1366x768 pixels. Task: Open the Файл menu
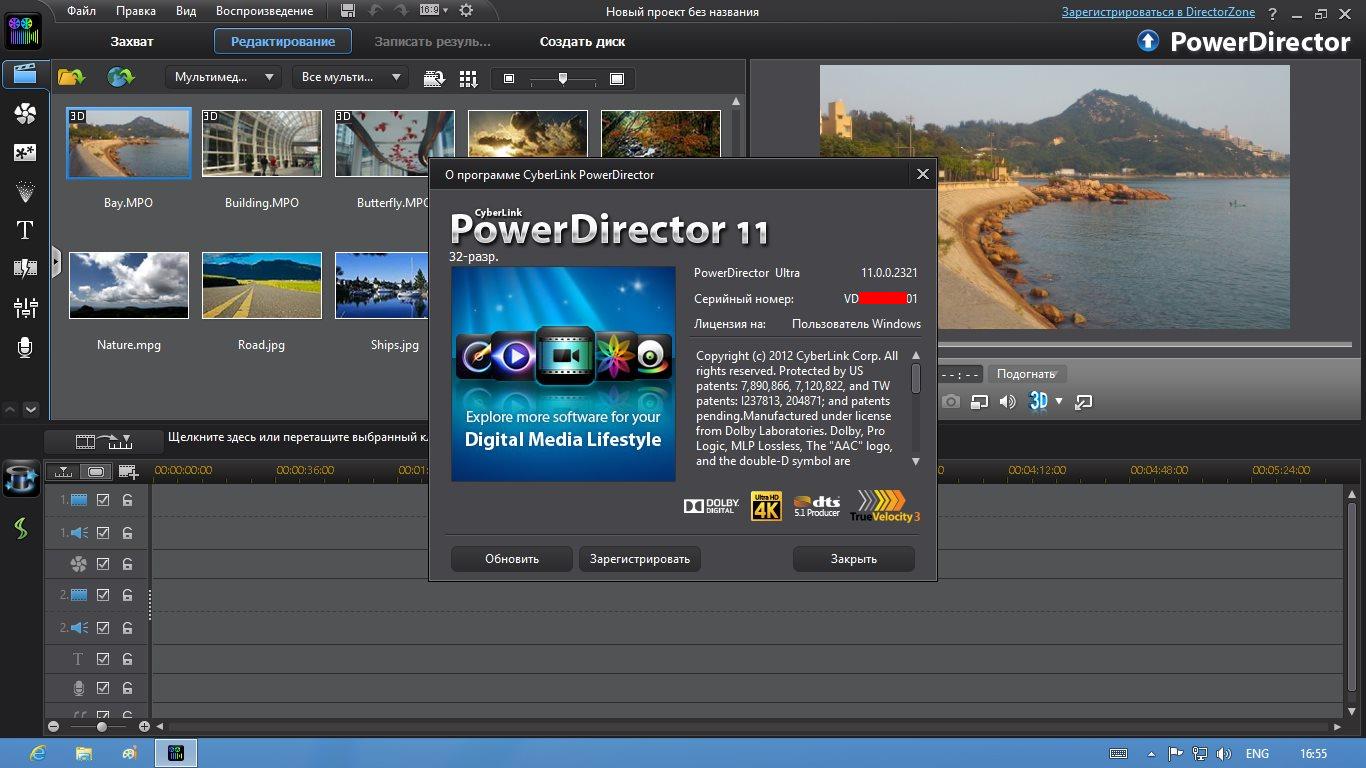[x=82, y=11]
